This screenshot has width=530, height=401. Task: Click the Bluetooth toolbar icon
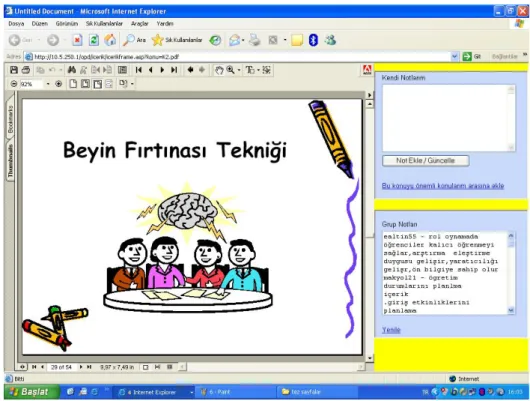pyautogui.click(x=313, y=40)
